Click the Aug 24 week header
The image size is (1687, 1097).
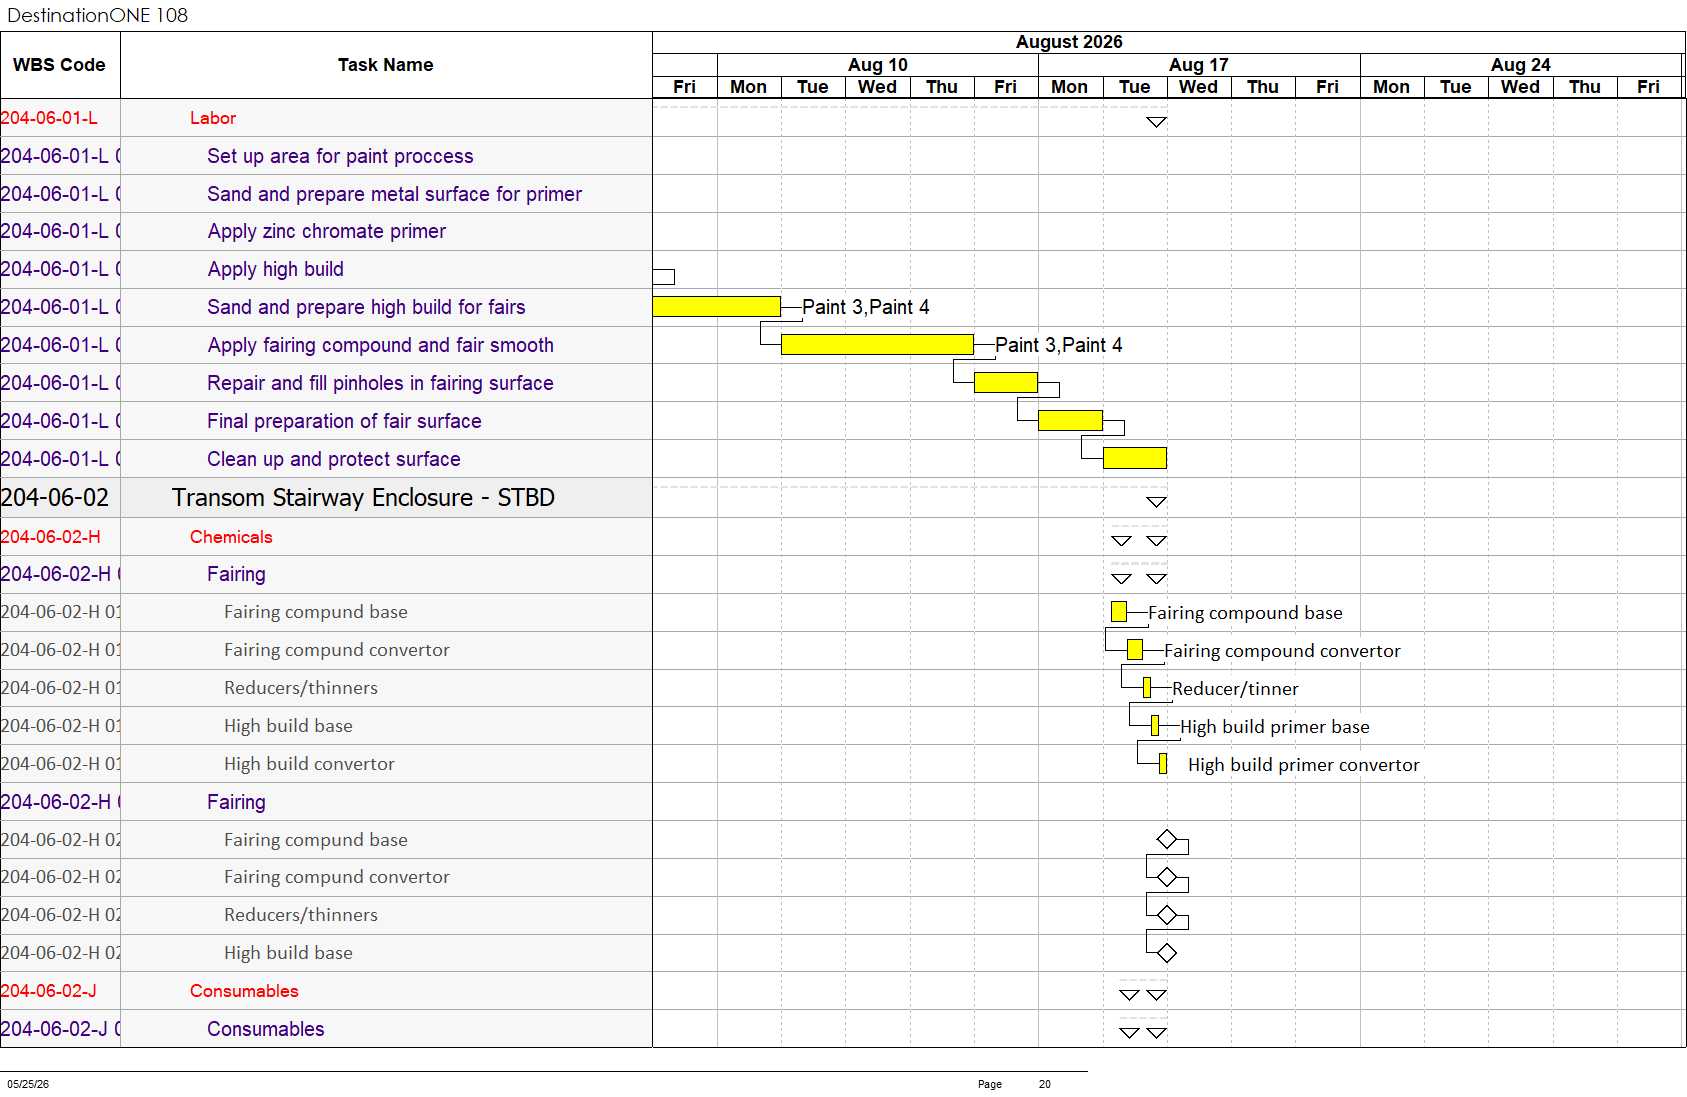(1521, 65)
